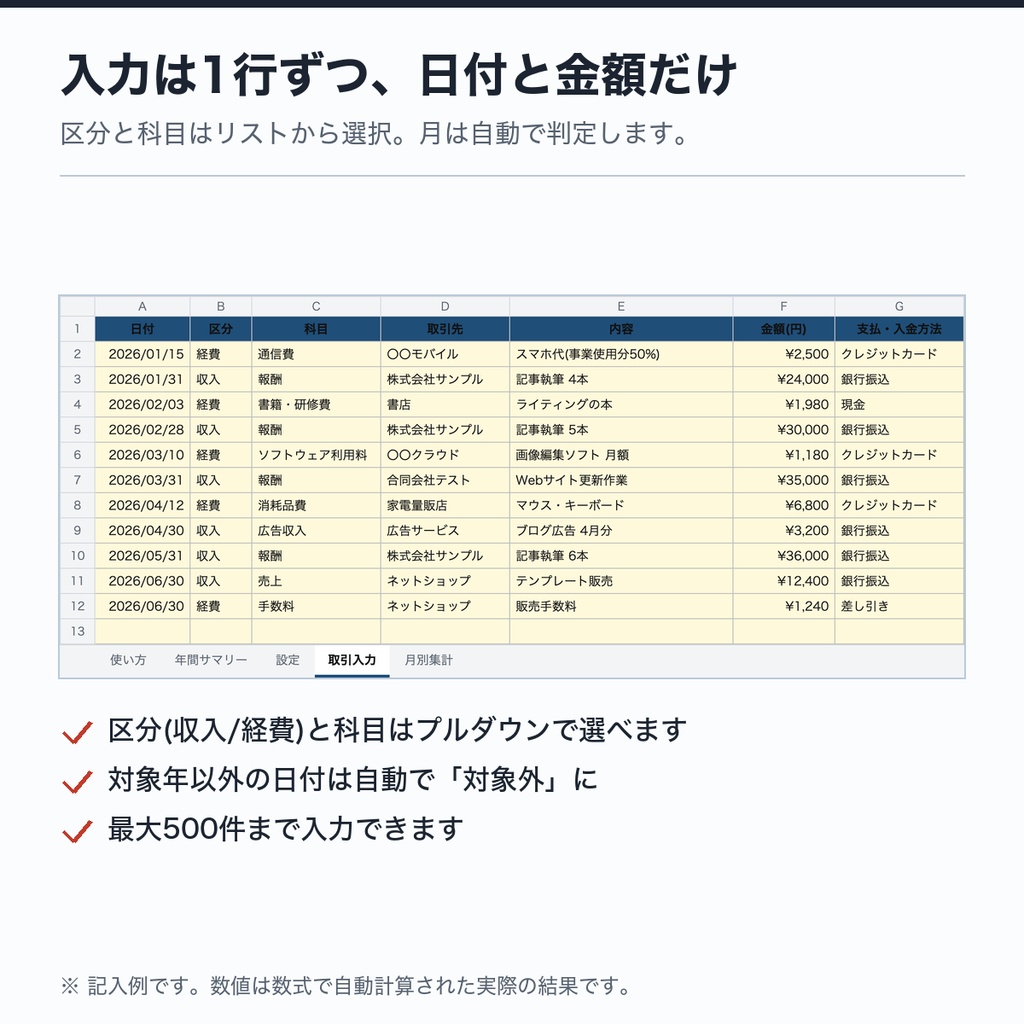Select column E header

click(621, 306)
